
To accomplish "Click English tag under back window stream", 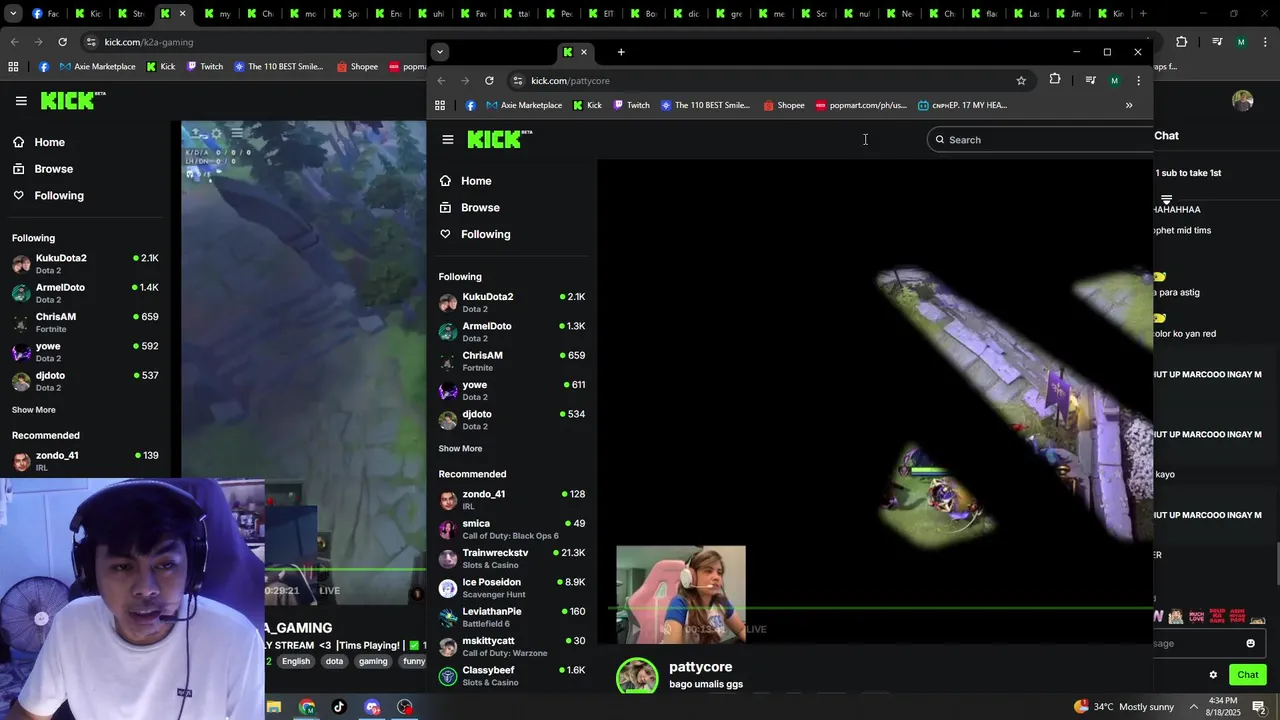I will (x=296, y=661).
